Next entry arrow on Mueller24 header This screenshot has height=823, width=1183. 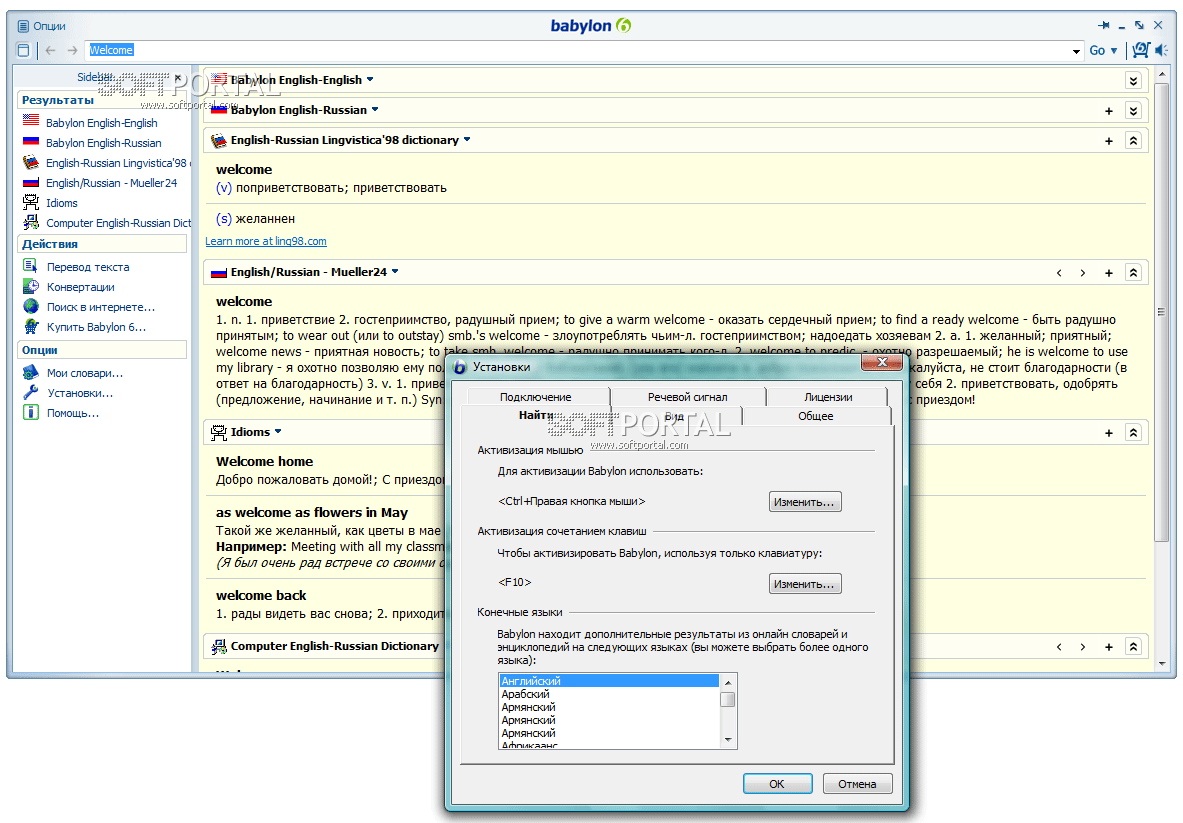pos(1083,273)
